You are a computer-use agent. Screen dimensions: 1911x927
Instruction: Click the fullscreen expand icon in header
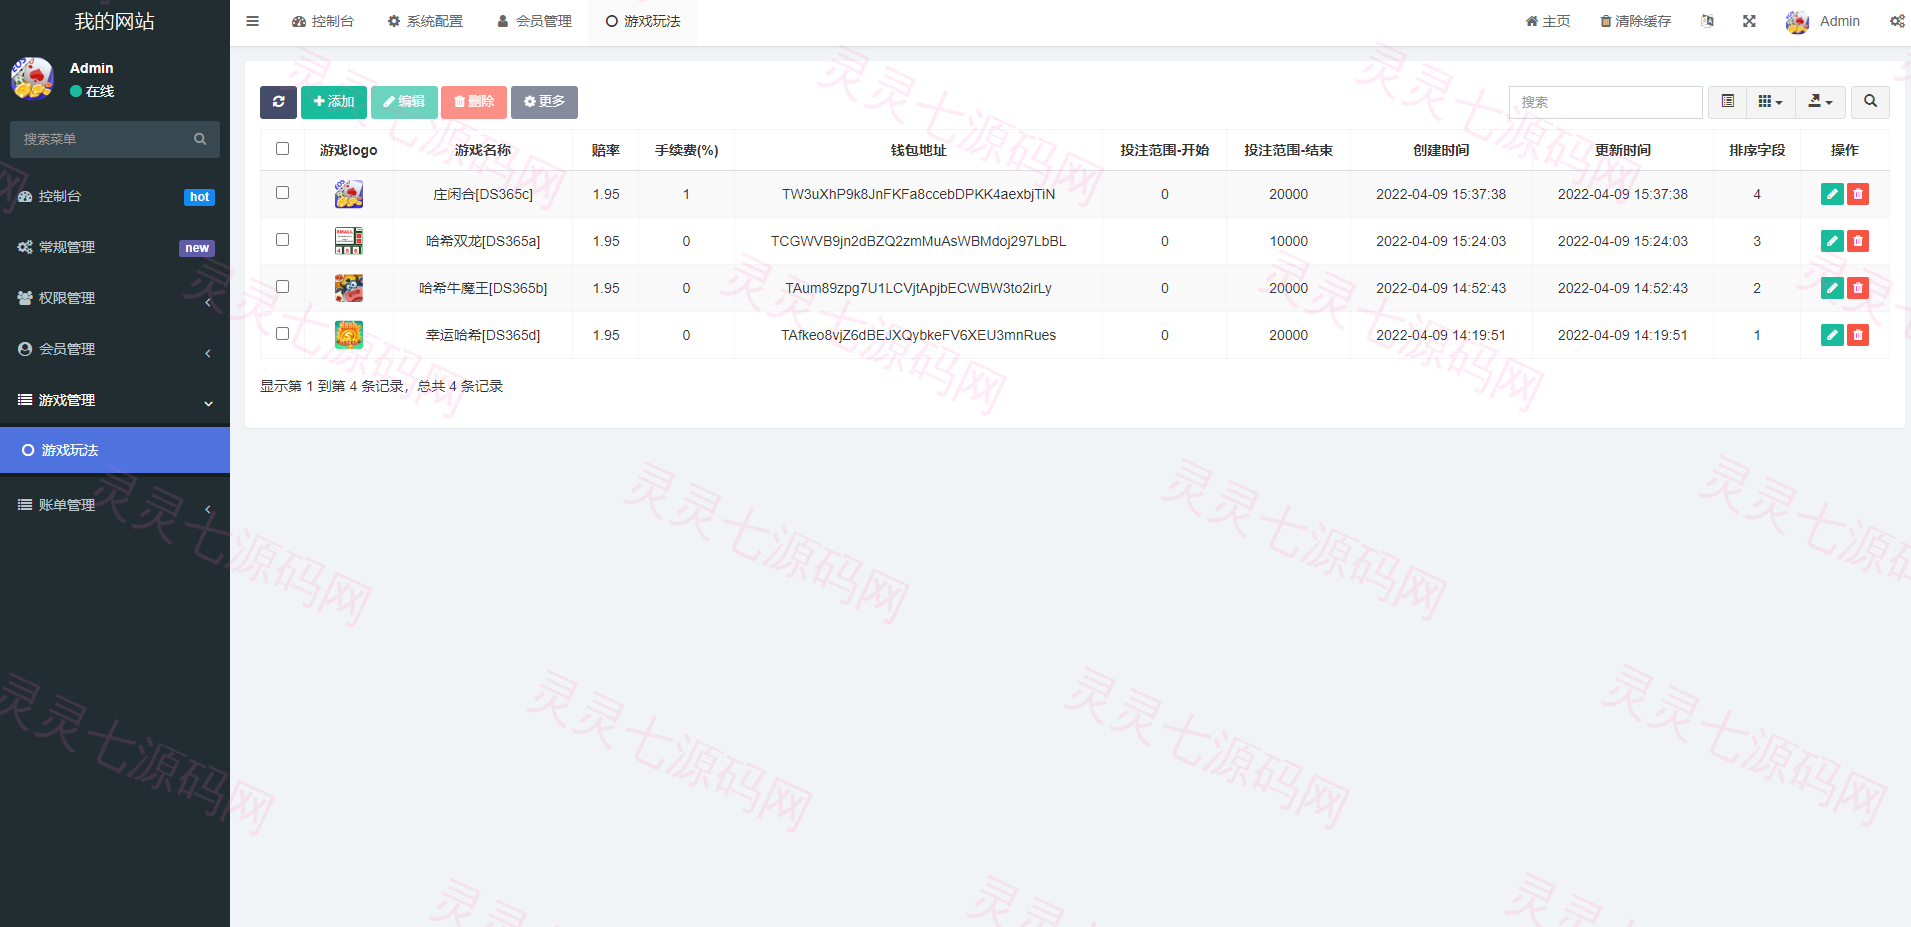[1749, 21]
